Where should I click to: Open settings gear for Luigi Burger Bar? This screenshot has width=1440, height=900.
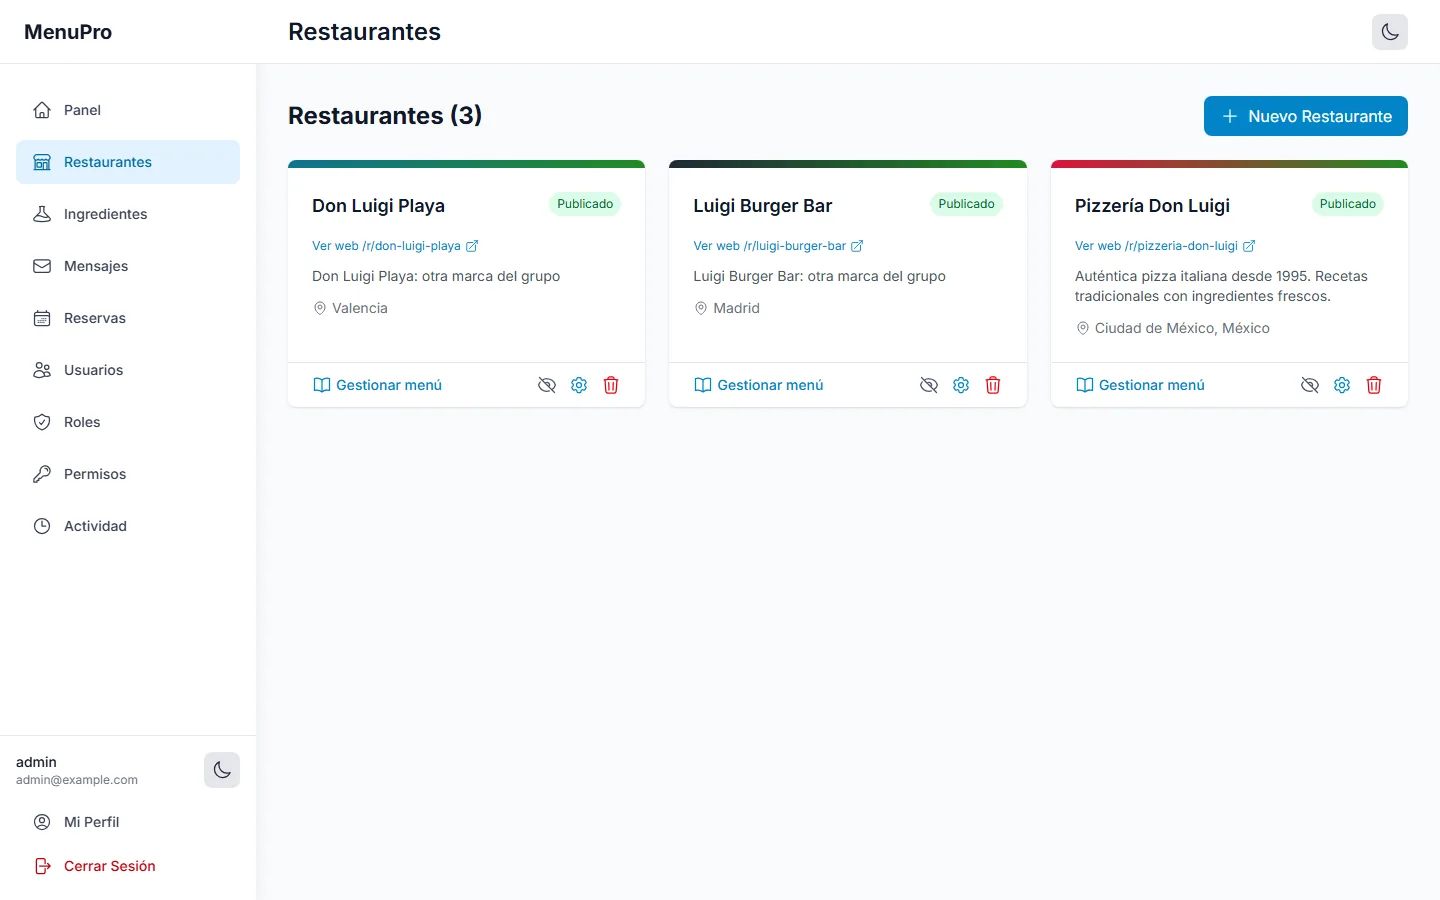click(x=961, y=385)
